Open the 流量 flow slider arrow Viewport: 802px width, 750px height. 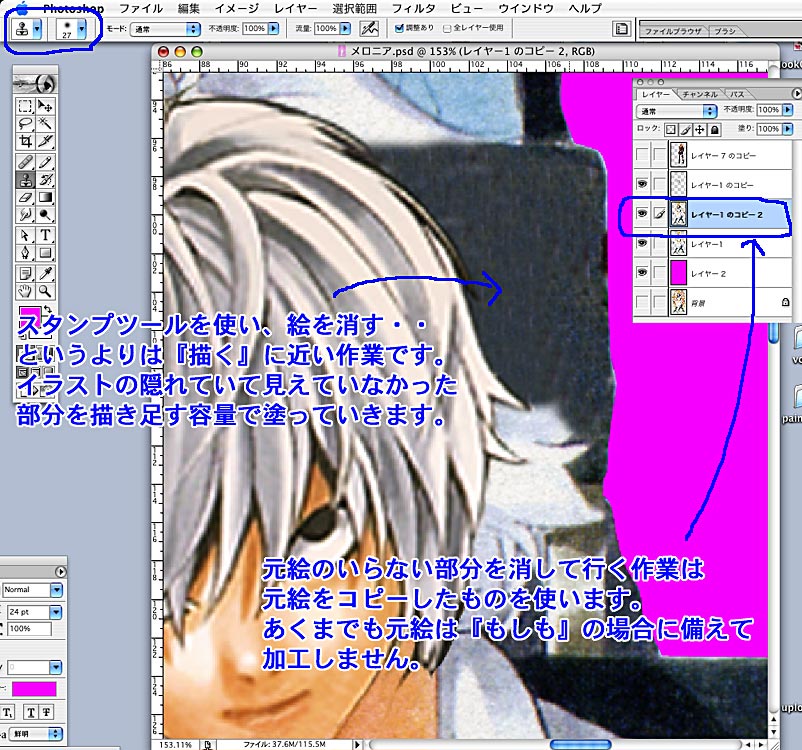coord(345,29)
